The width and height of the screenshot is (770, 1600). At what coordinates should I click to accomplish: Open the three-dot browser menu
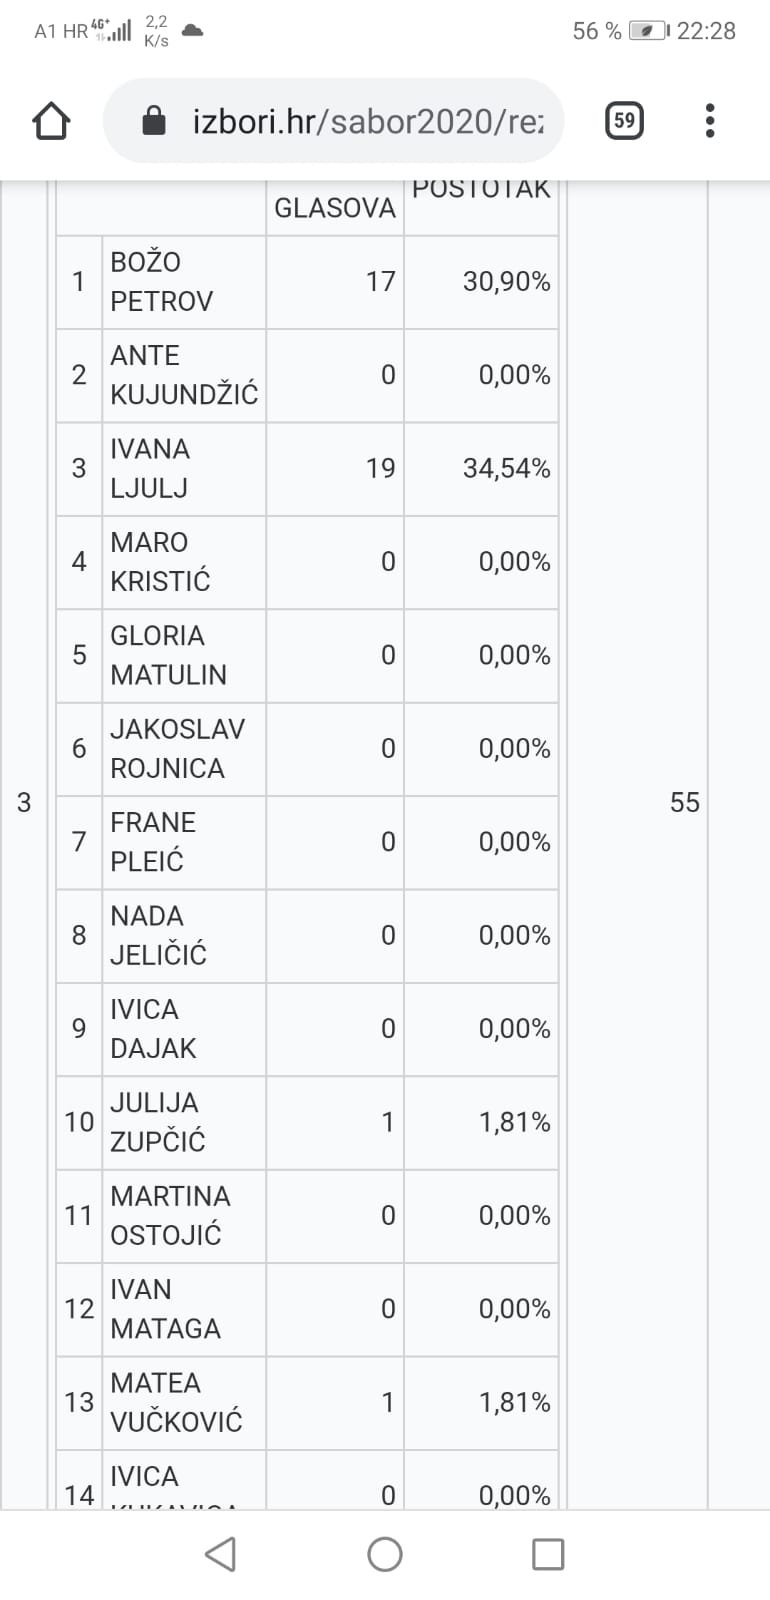tap(710, 121)
